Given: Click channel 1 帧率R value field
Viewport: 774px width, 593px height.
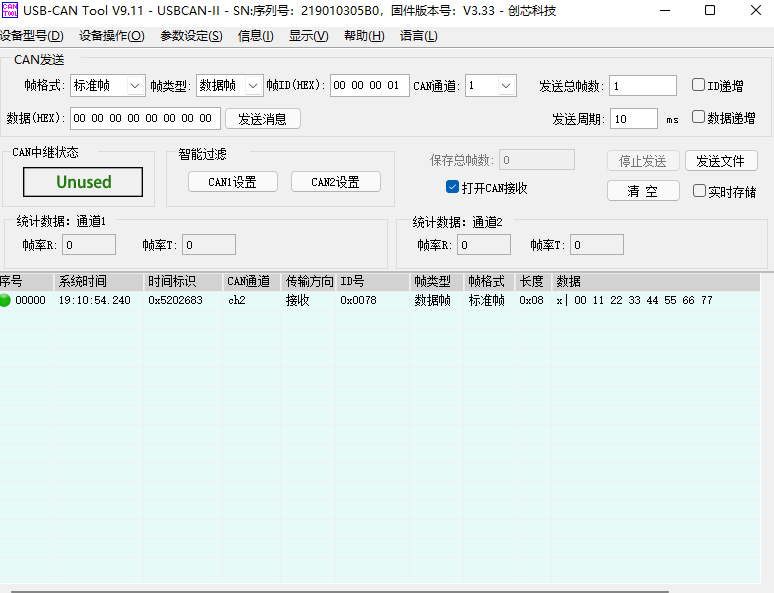Looking at the screenshot, I should coord(89,245).
